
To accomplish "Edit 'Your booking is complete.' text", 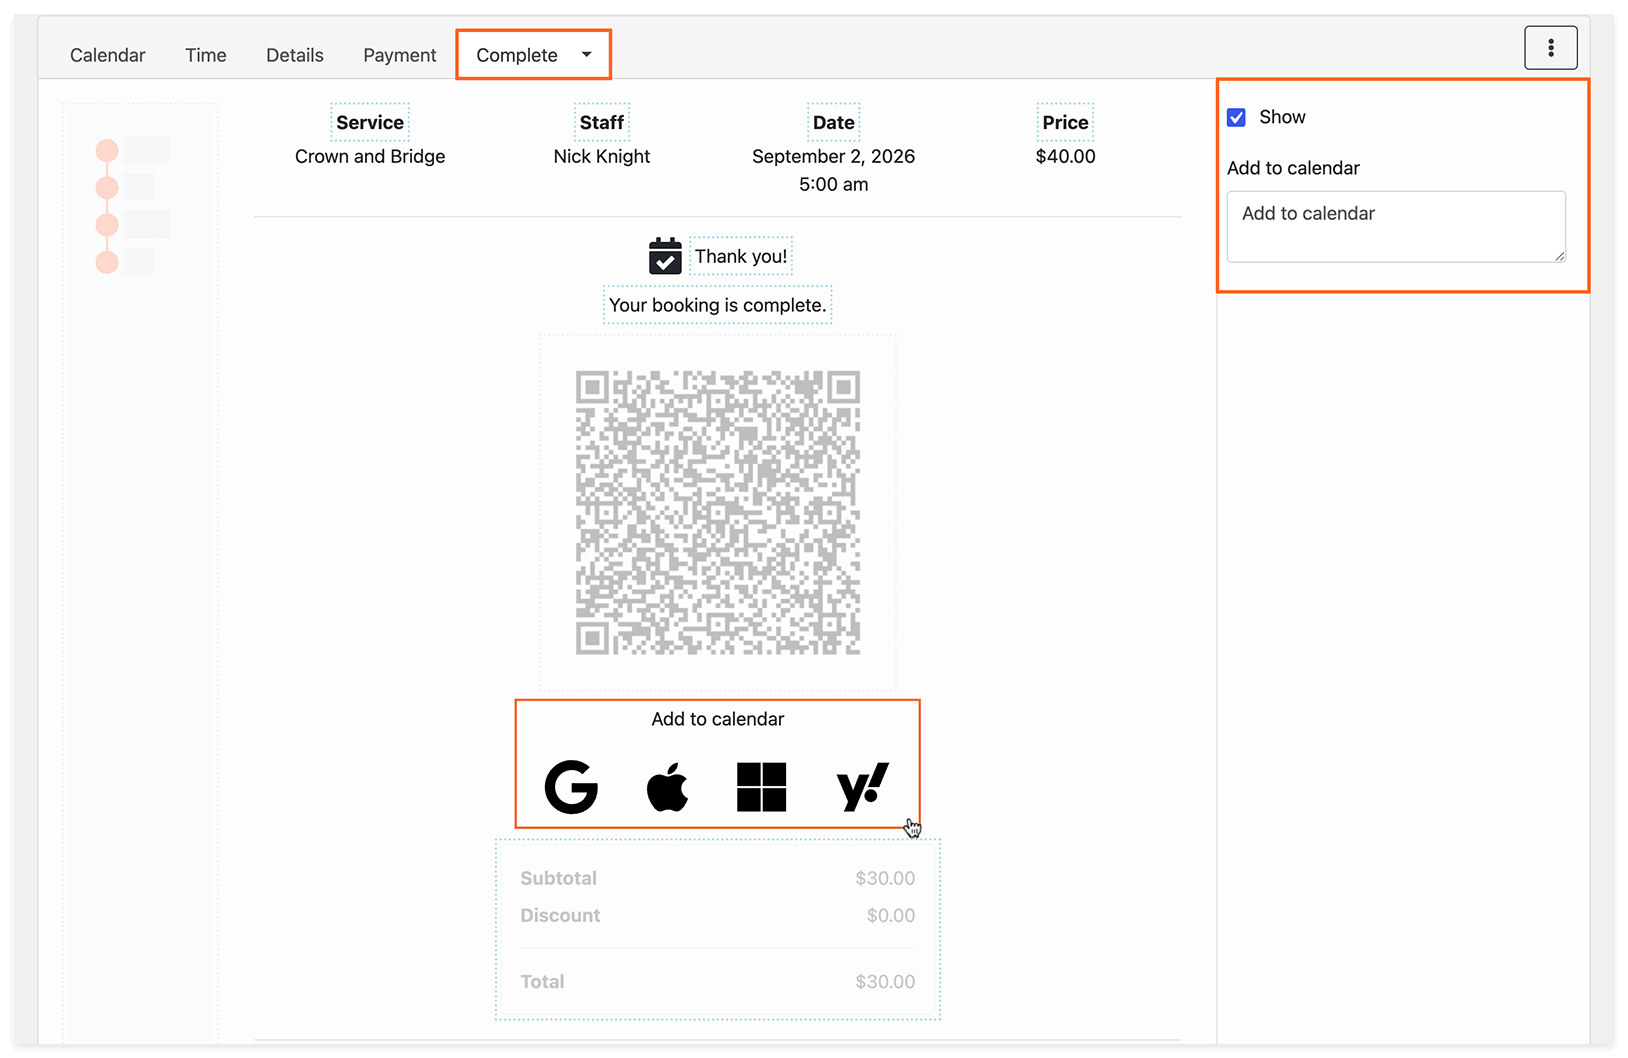I will [x=718, y=305].
